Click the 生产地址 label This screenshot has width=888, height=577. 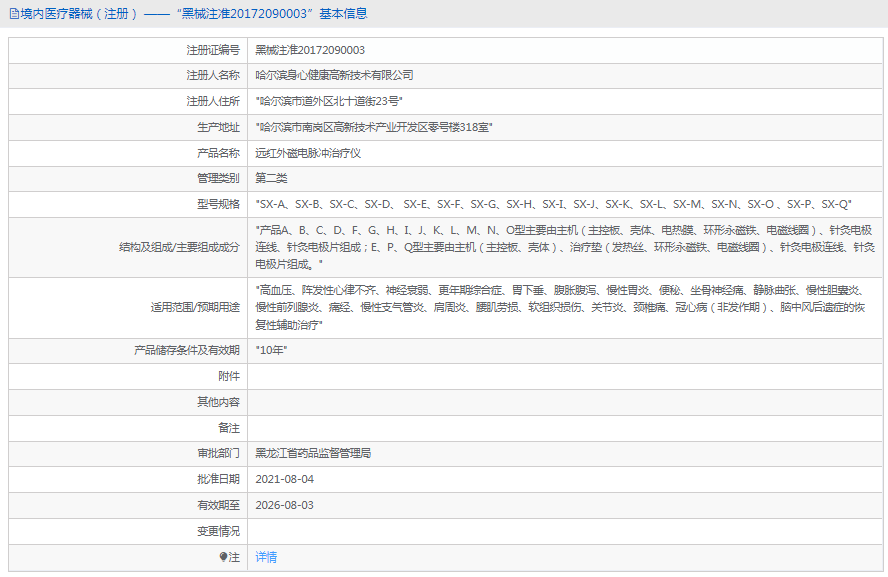pos(218,127)
